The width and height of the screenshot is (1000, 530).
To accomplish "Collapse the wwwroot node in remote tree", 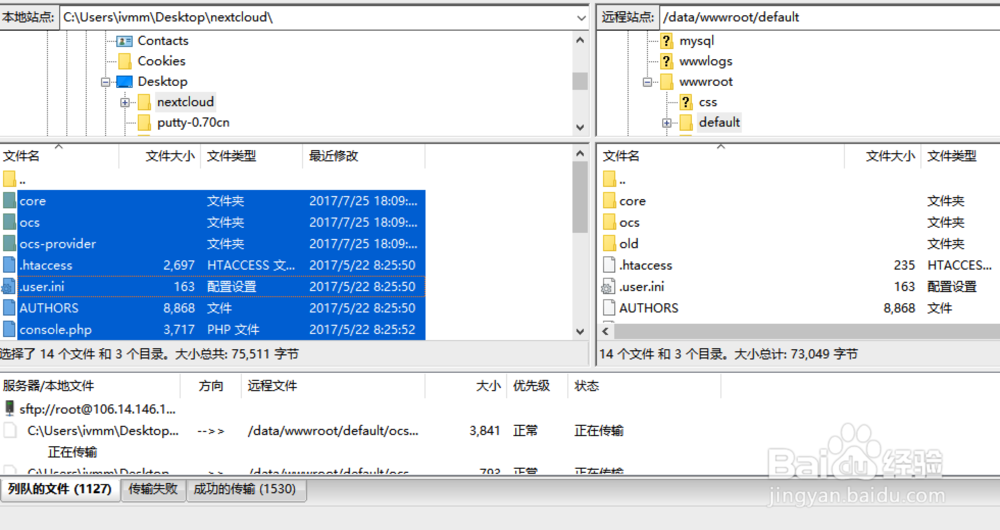I will (647, 82).
